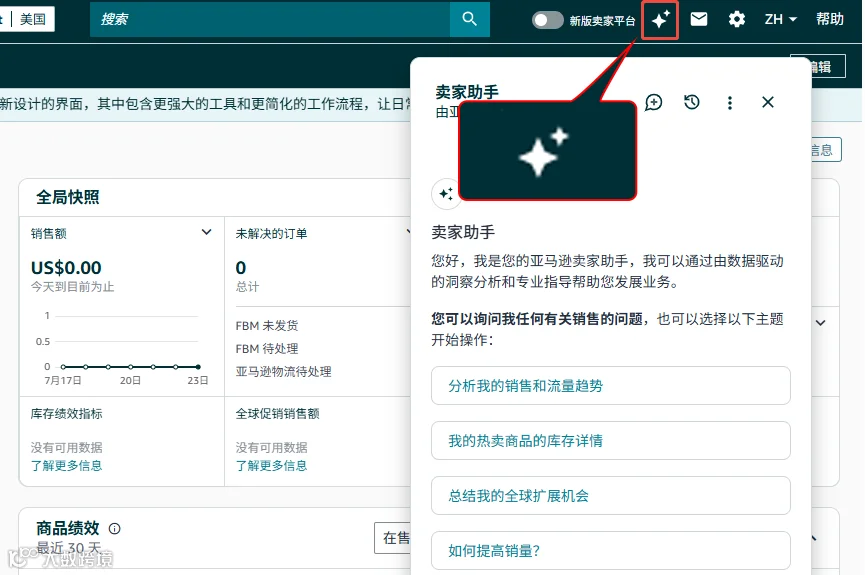Click 了解更多信息 under 全球促销销售额
This screenshot has width=865, height=575.
271,466
